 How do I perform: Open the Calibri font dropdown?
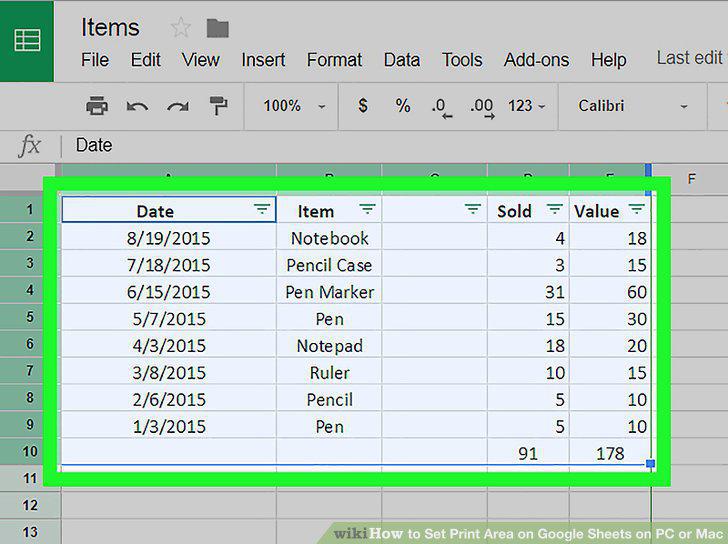[632, 106]
